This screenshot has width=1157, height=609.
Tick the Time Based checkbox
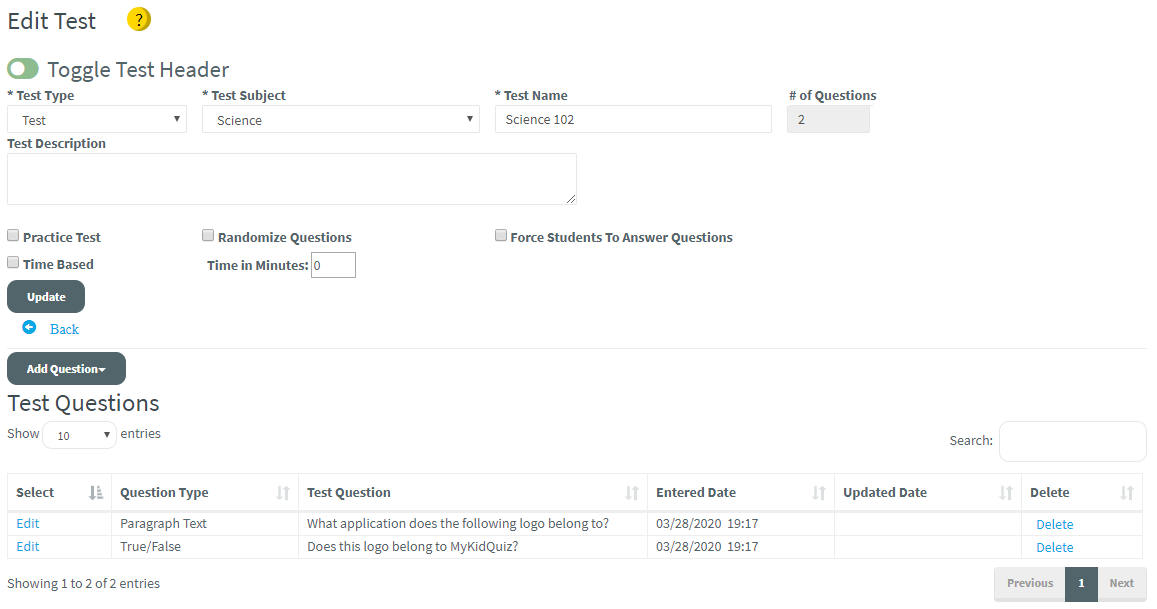13,263
